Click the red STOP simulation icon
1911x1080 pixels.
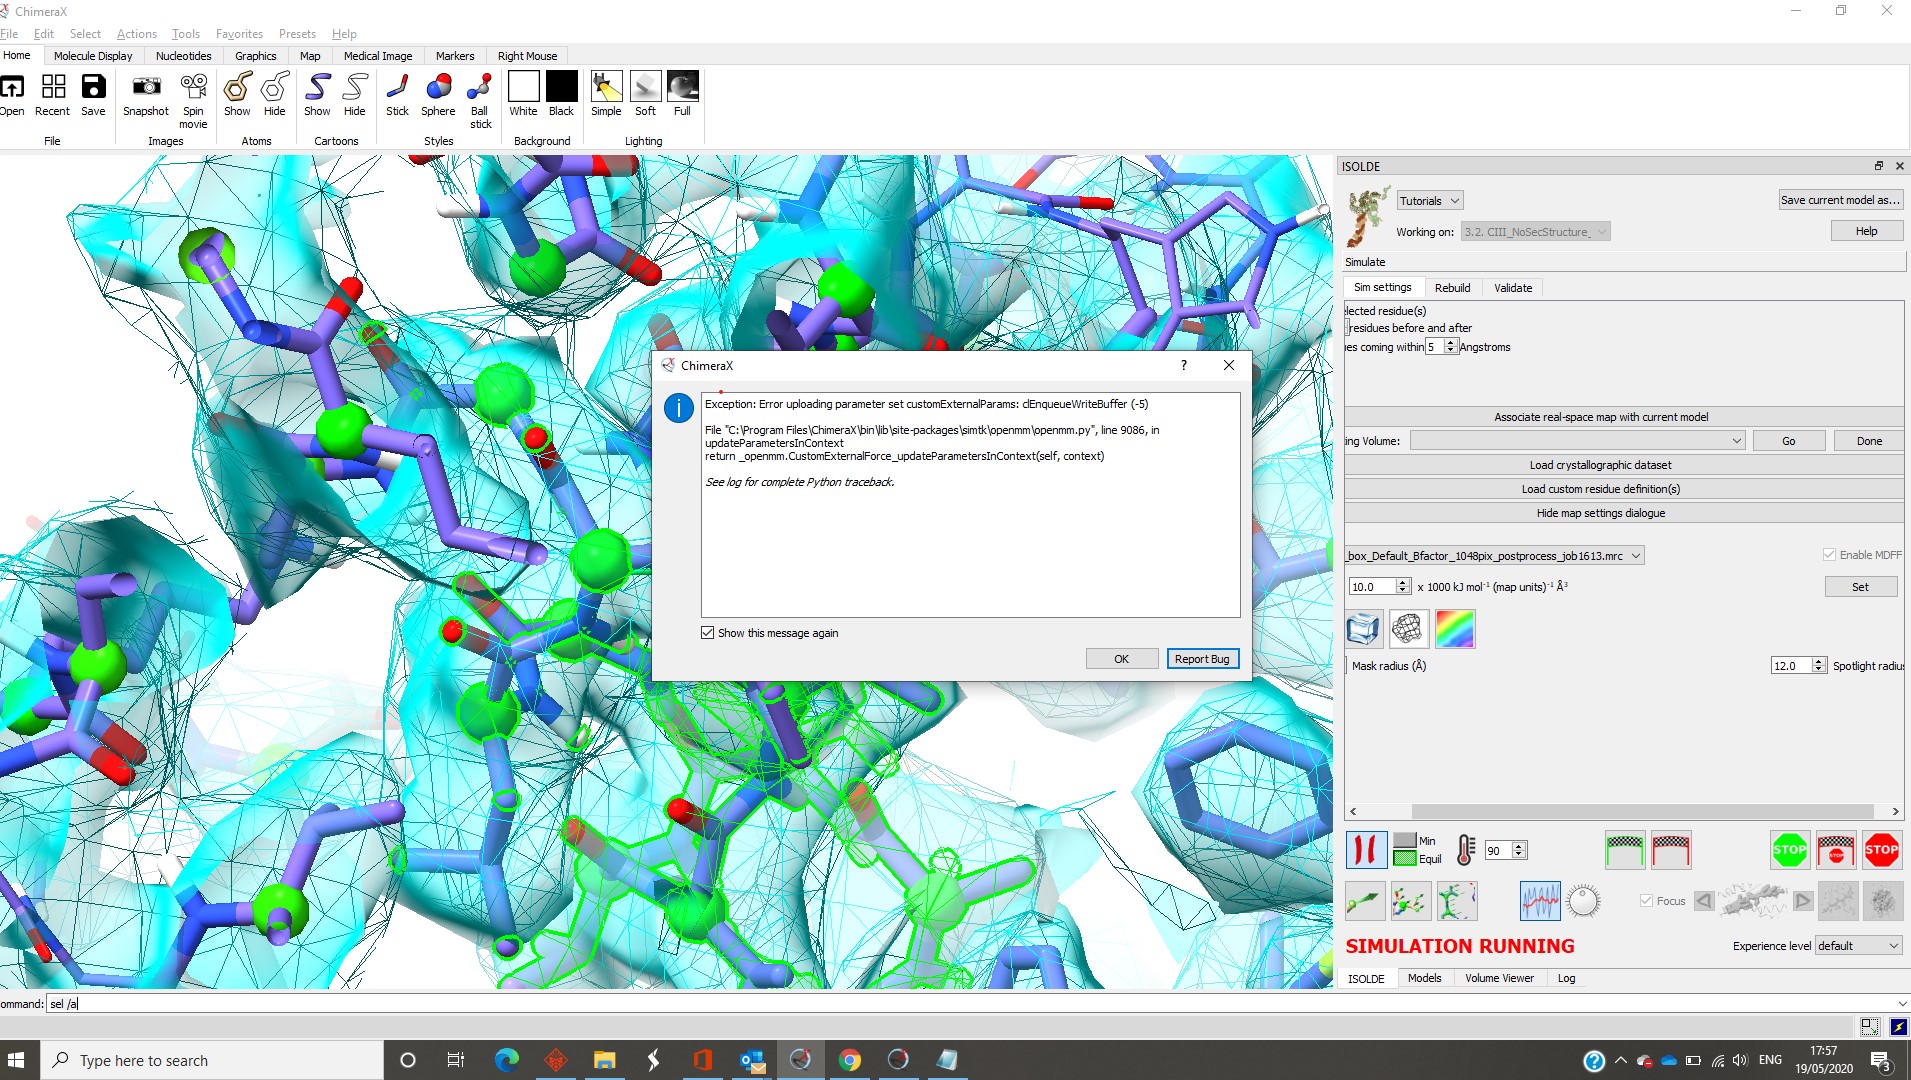coord(1881,850)
